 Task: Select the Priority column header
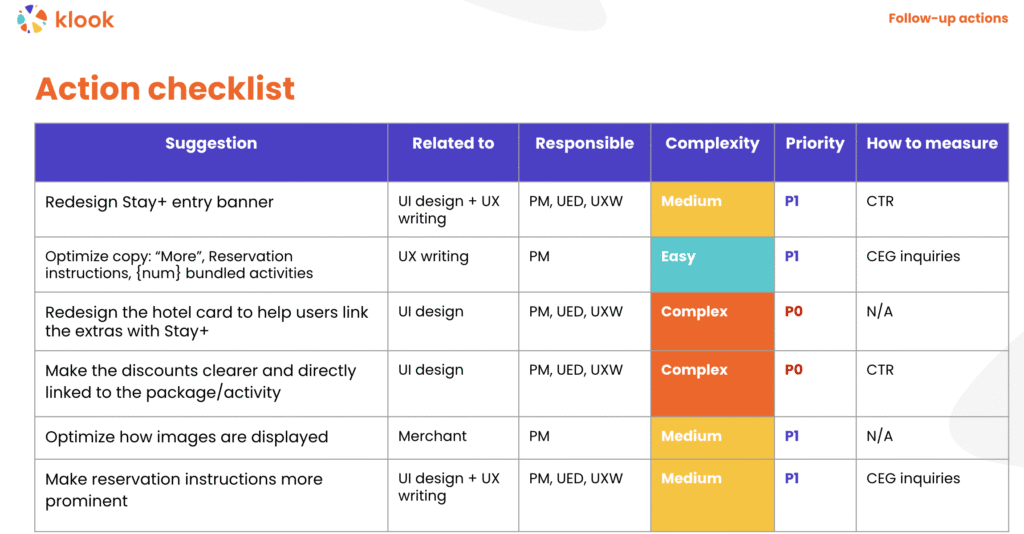coord(814,143)
